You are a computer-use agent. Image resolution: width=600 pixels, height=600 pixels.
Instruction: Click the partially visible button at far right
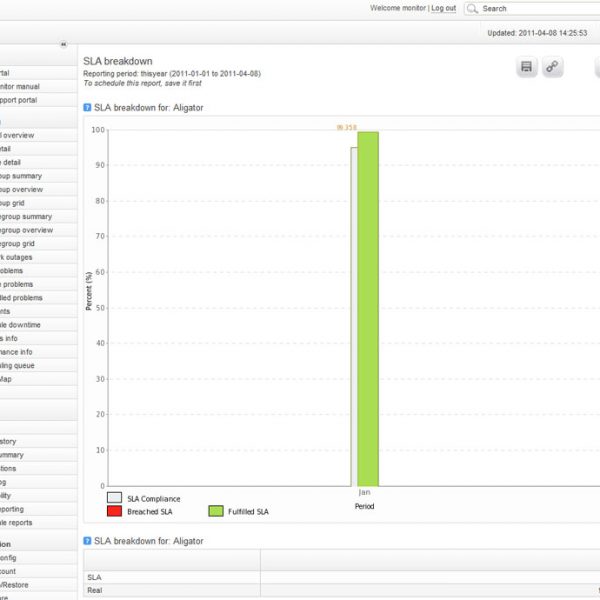595,67
